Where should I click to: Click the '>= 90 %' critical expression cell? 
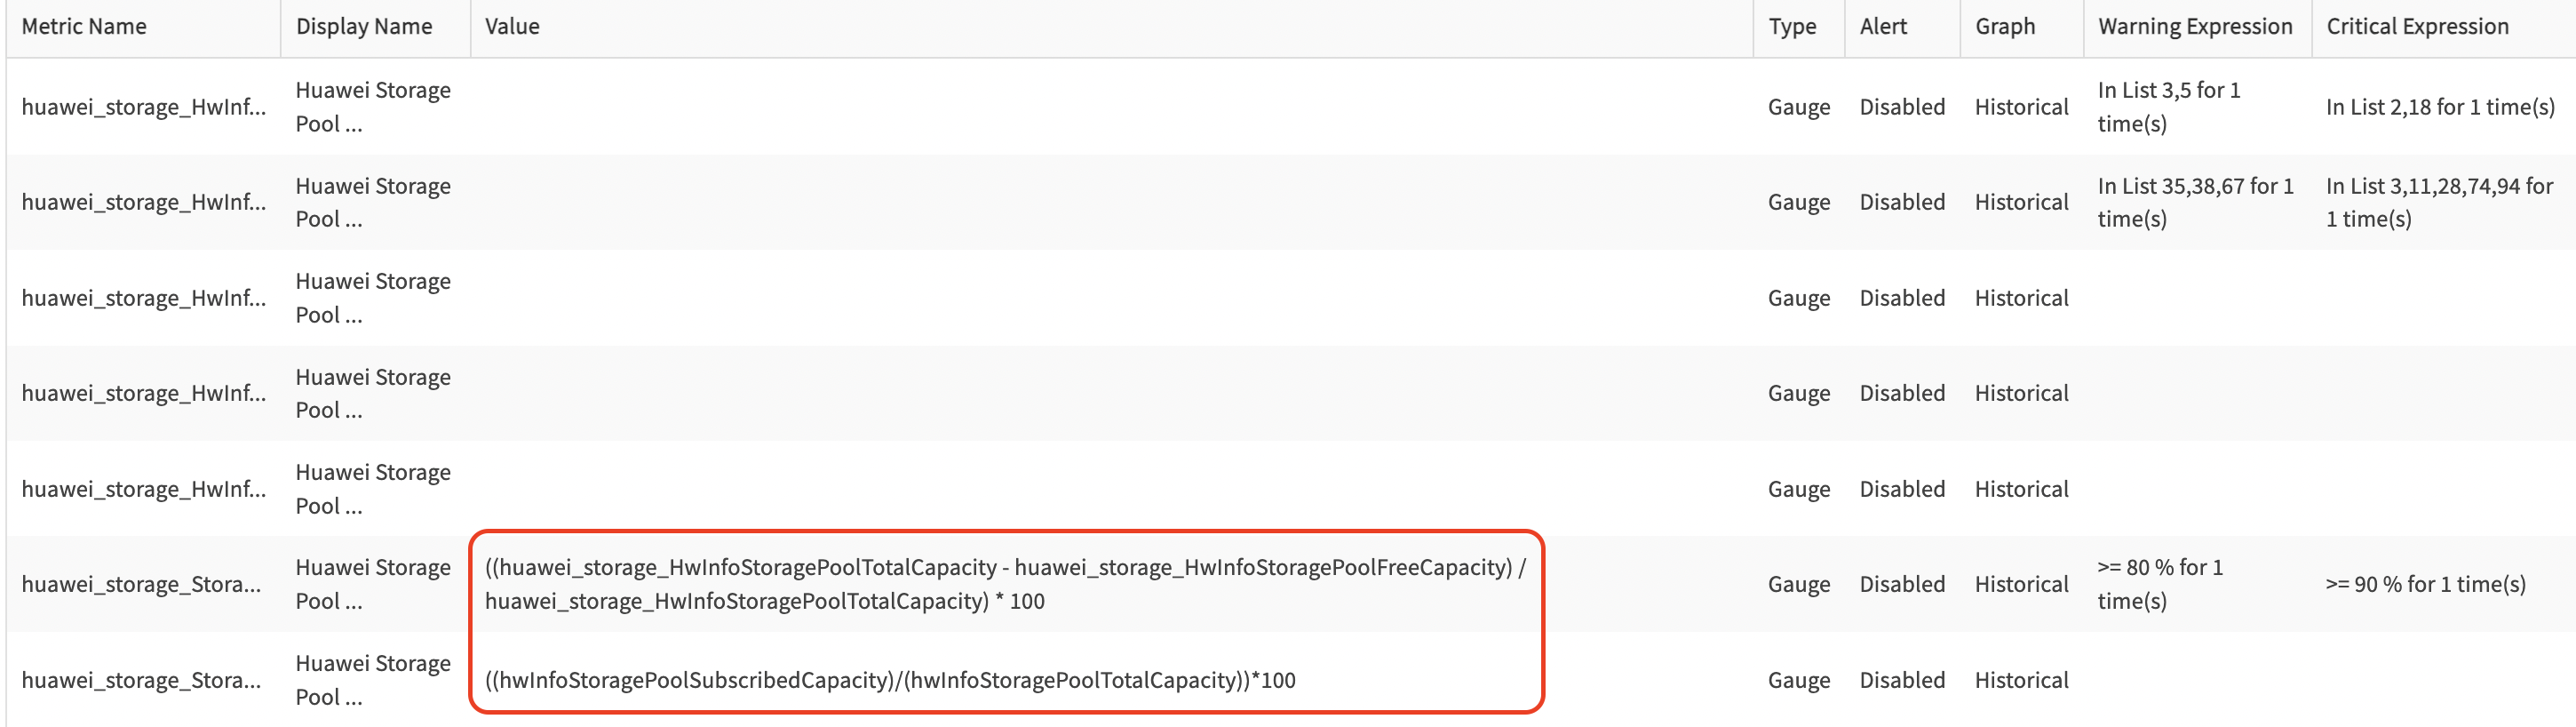click(x=2425, y=584)
